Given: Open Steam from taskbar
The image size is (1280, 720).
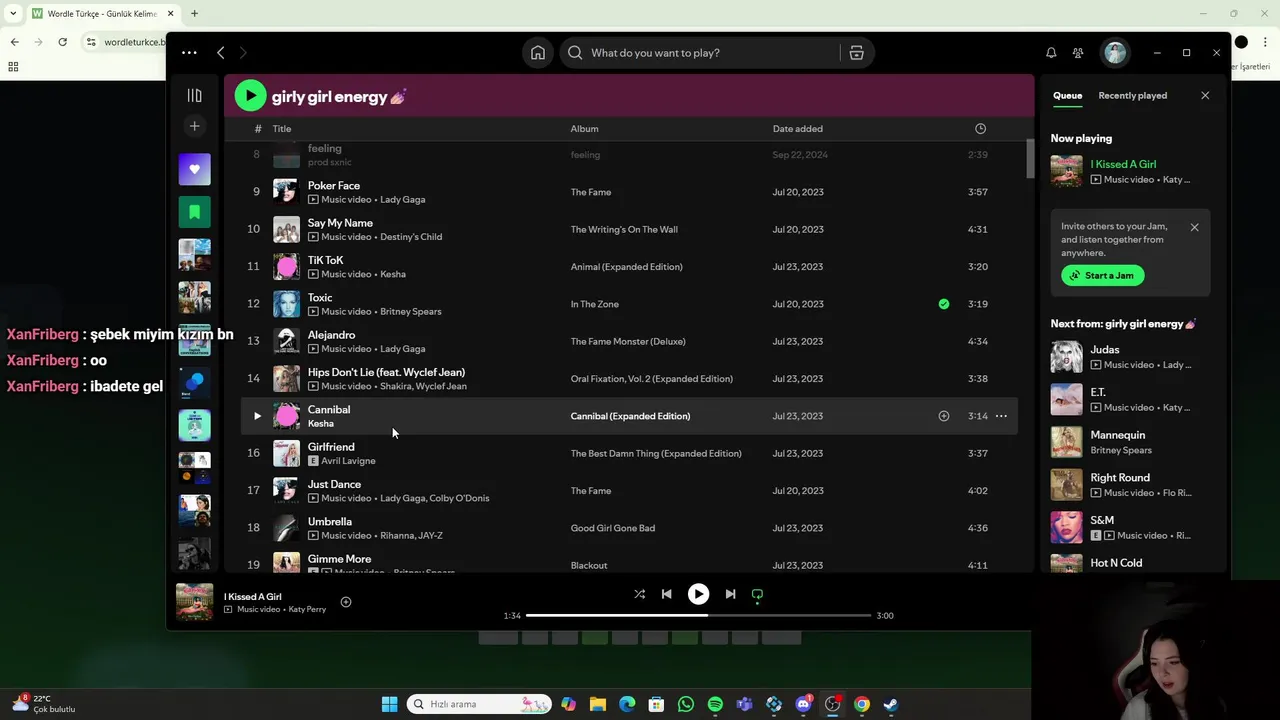Looking at the screenshot, I should click(x=890, y=704).
